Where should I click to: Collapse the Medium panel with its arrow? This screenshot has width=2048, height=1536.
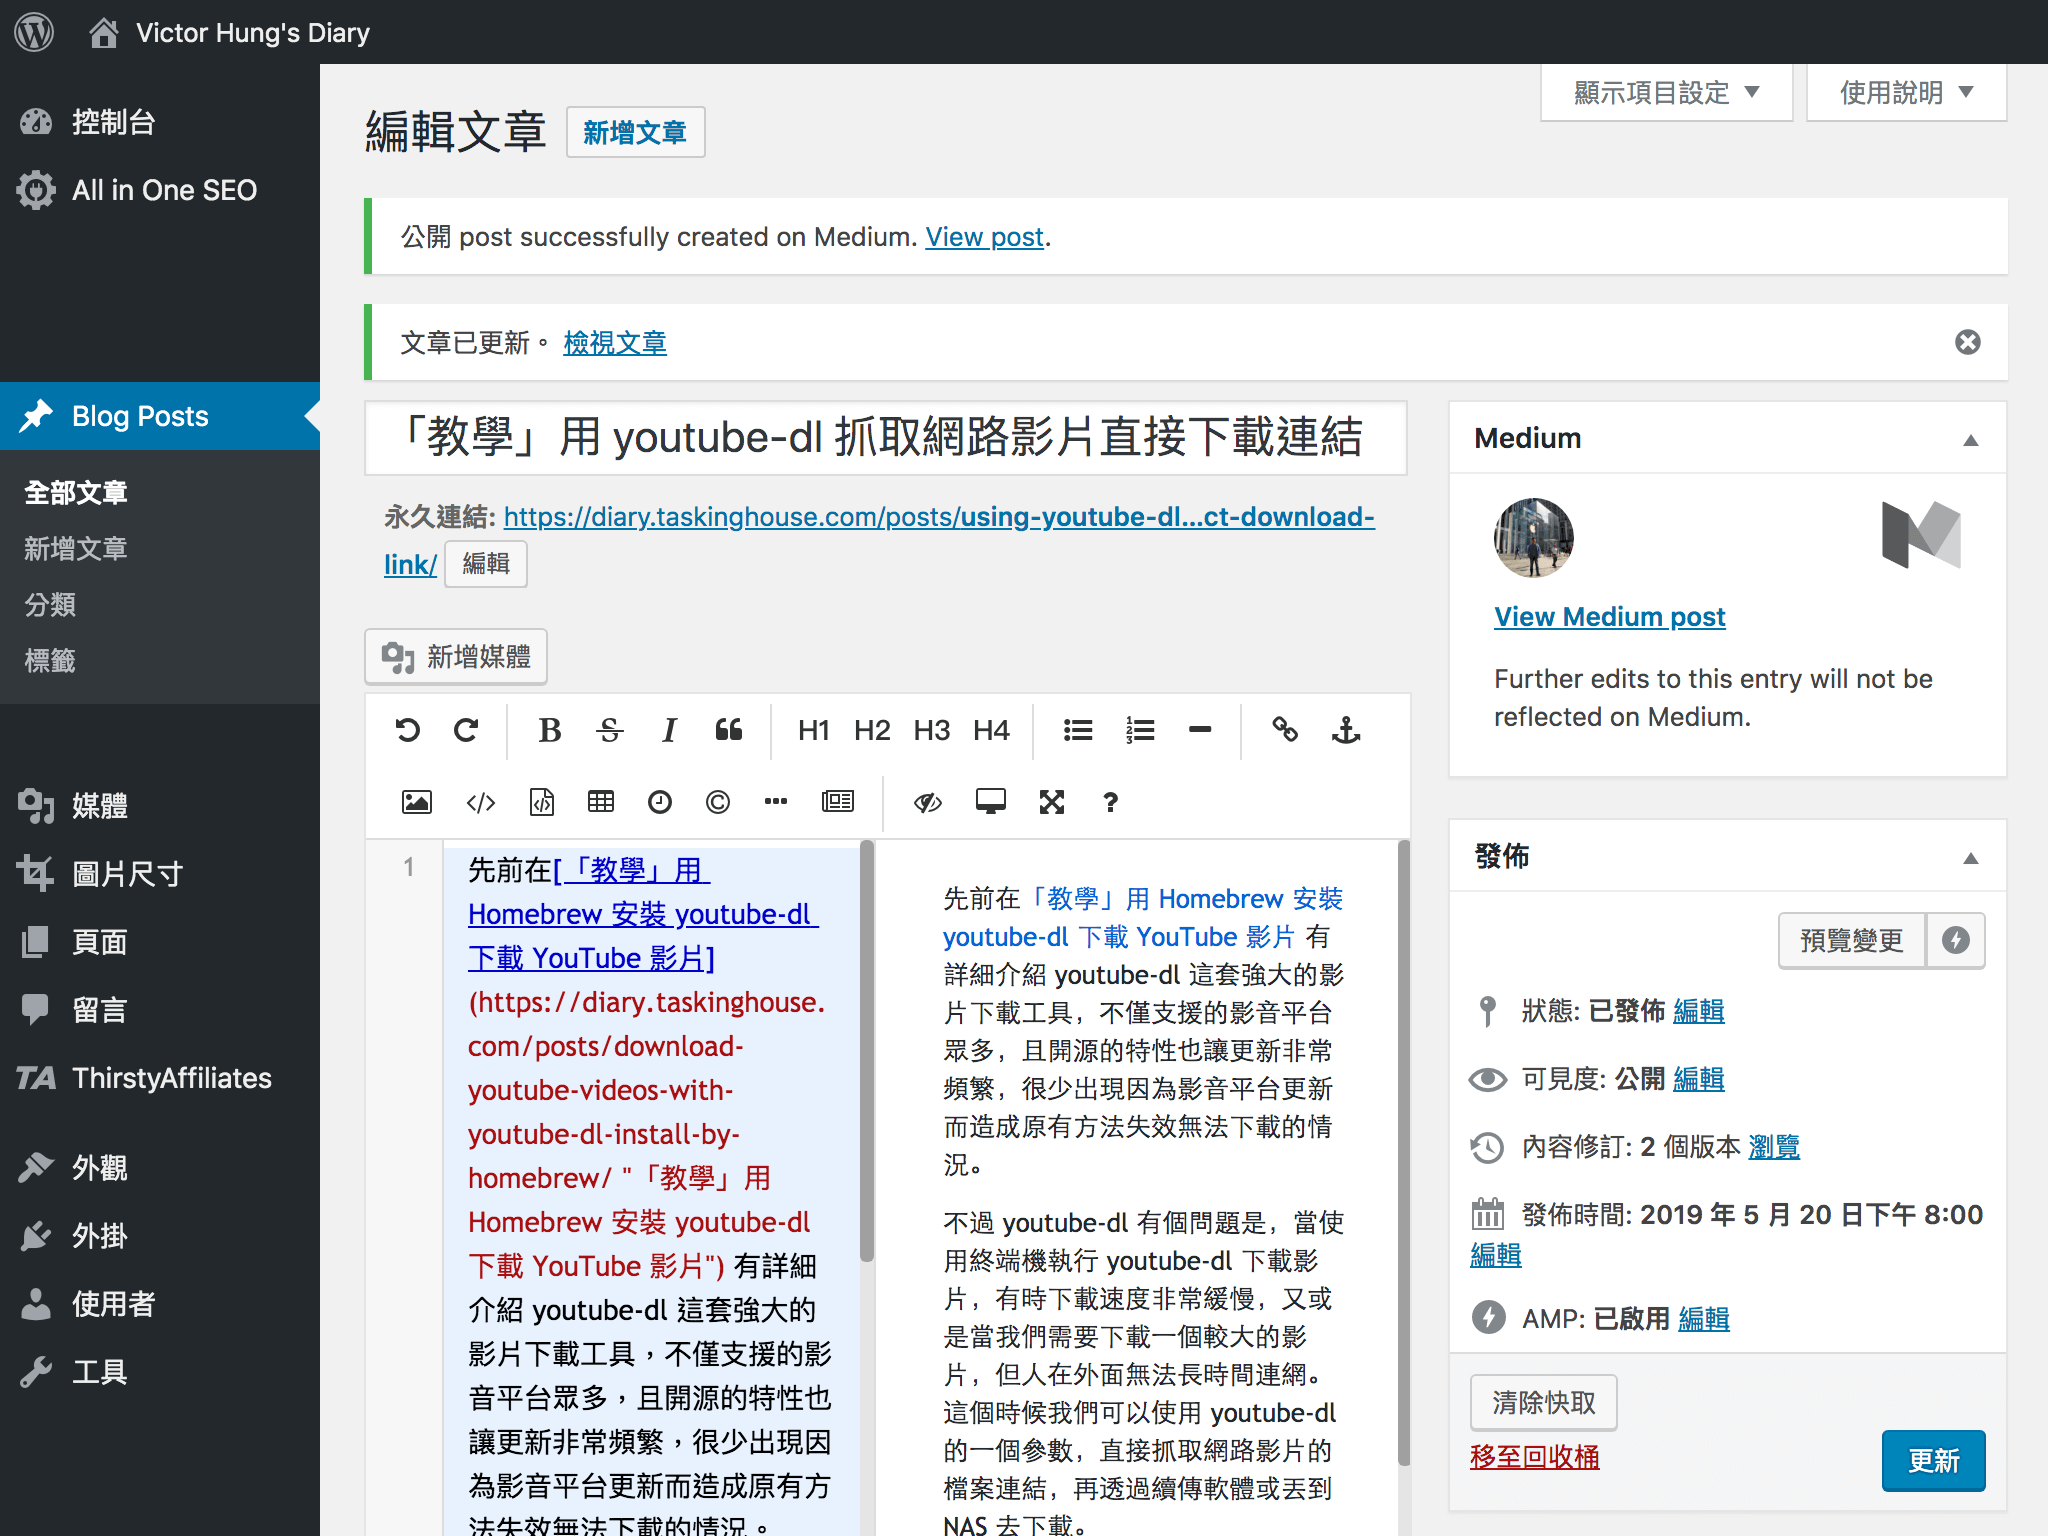pos(1970,440)
